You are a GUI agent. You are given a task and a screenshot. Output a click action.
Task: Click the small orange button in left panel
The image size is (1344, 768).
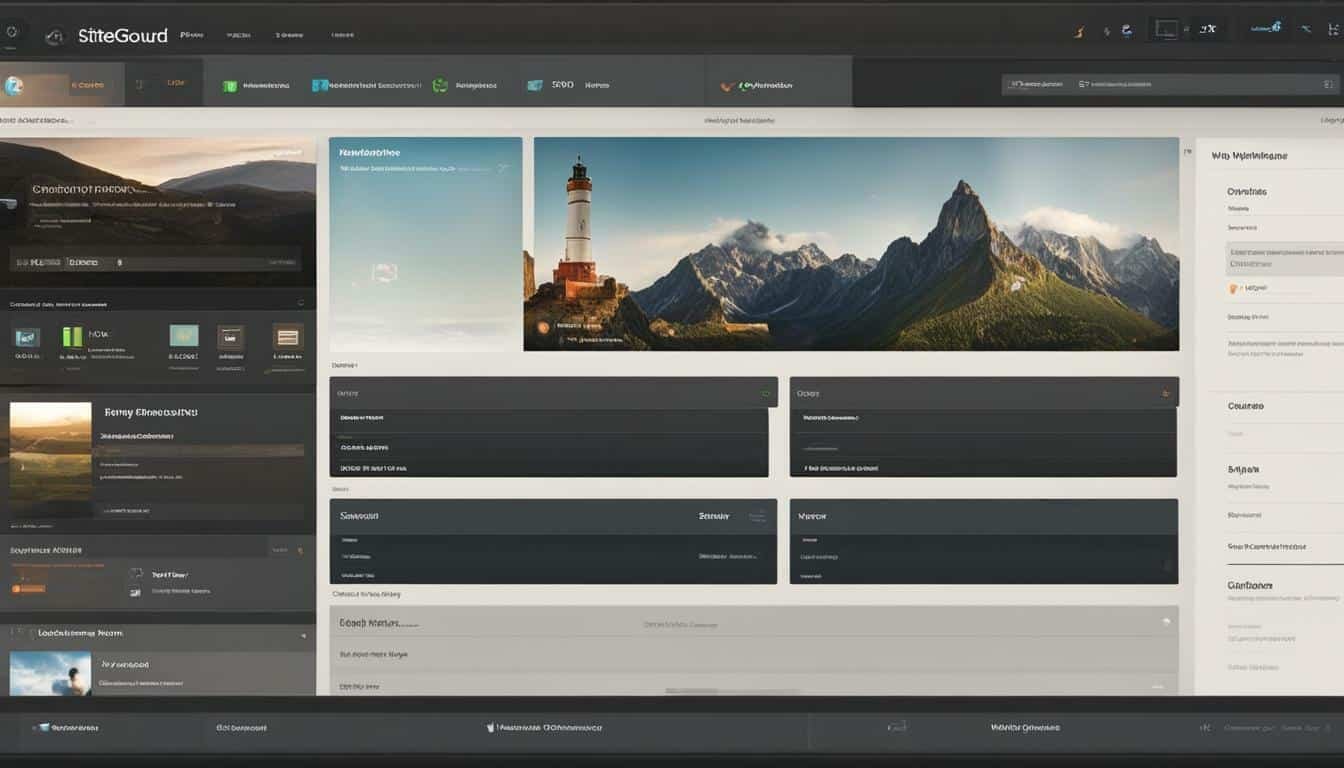click(28, 589)
